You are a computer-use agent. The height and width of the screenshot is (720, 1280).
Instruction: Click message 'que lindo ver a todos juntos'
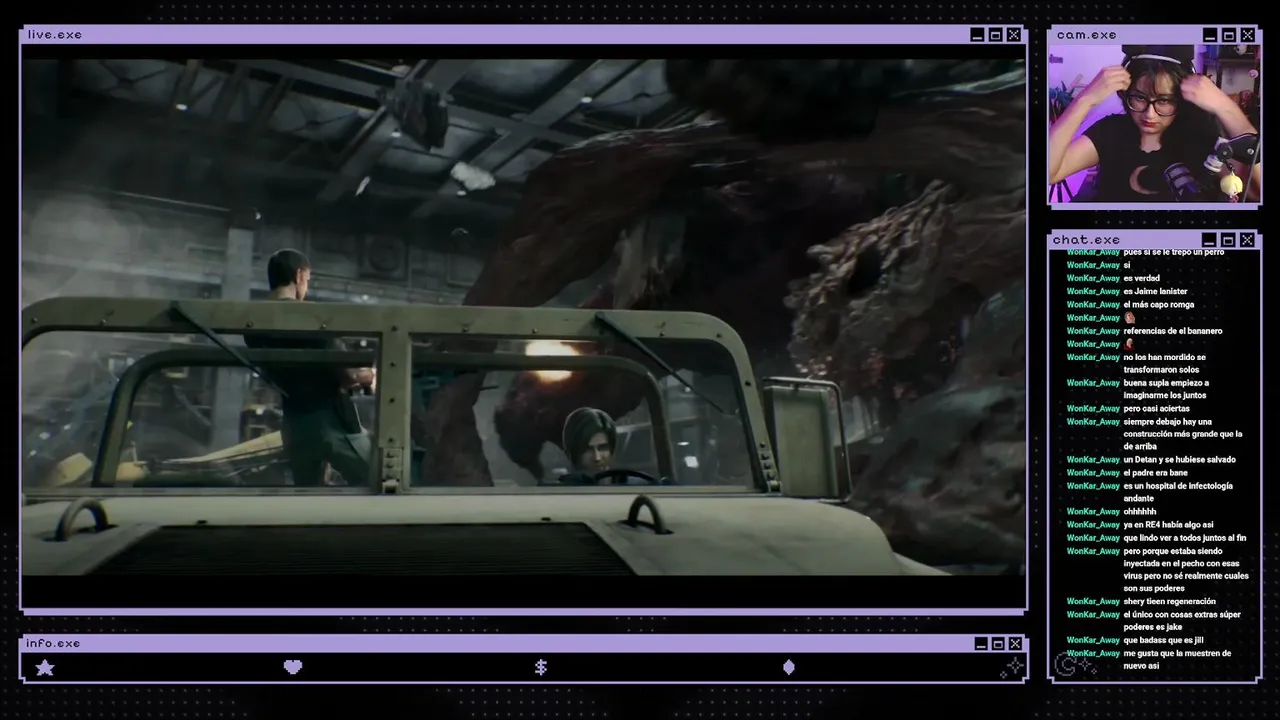click(1185, 538)
